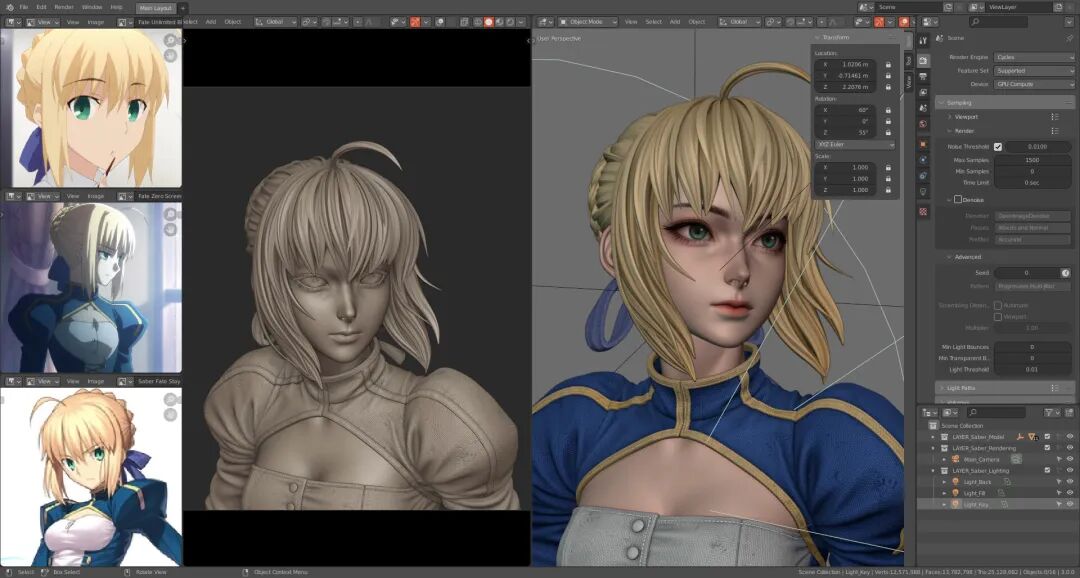Image resolution: width=1080 pixels, height=578 pixels.
Task: Exclude LAYER_Saber_Model collection checkbox
Action: point(1048,437)
